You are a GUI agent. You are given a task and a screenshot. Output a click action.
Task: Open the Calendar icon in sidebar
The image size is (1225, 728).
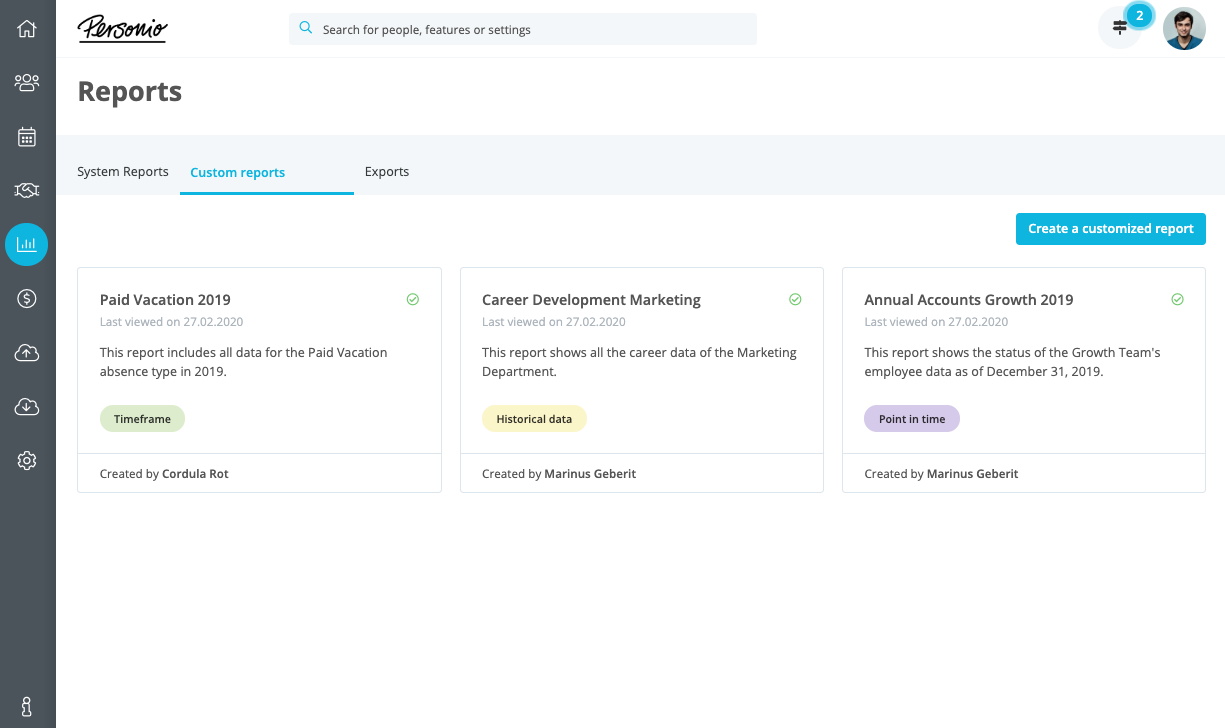click(27, 137)
